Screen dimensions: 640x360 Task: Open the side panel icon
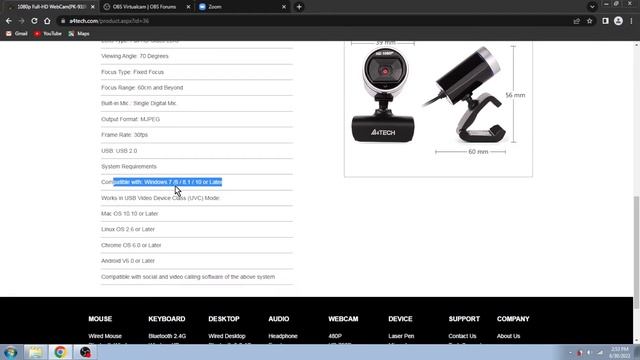[605, 21]
